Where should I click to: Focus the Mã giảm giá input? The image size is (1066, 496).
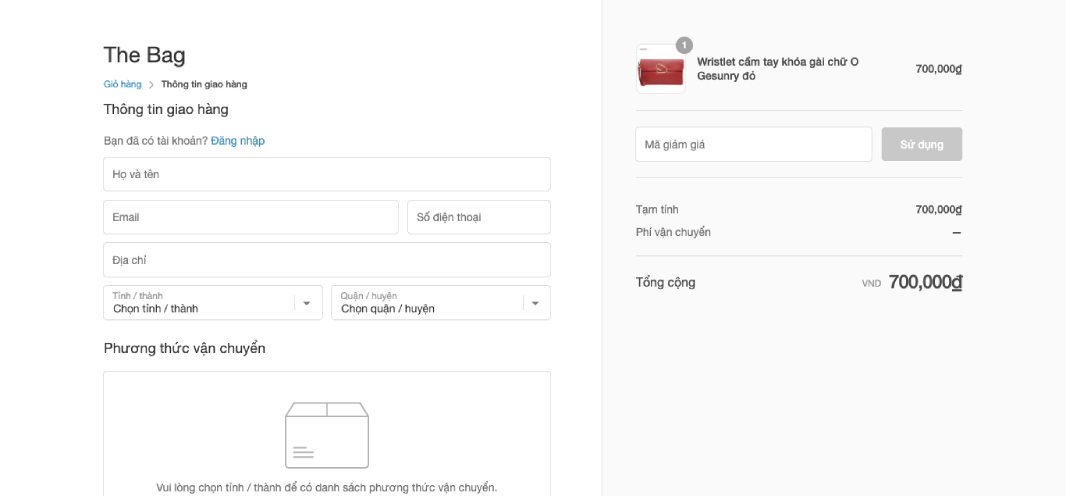(x=753, y=144)
